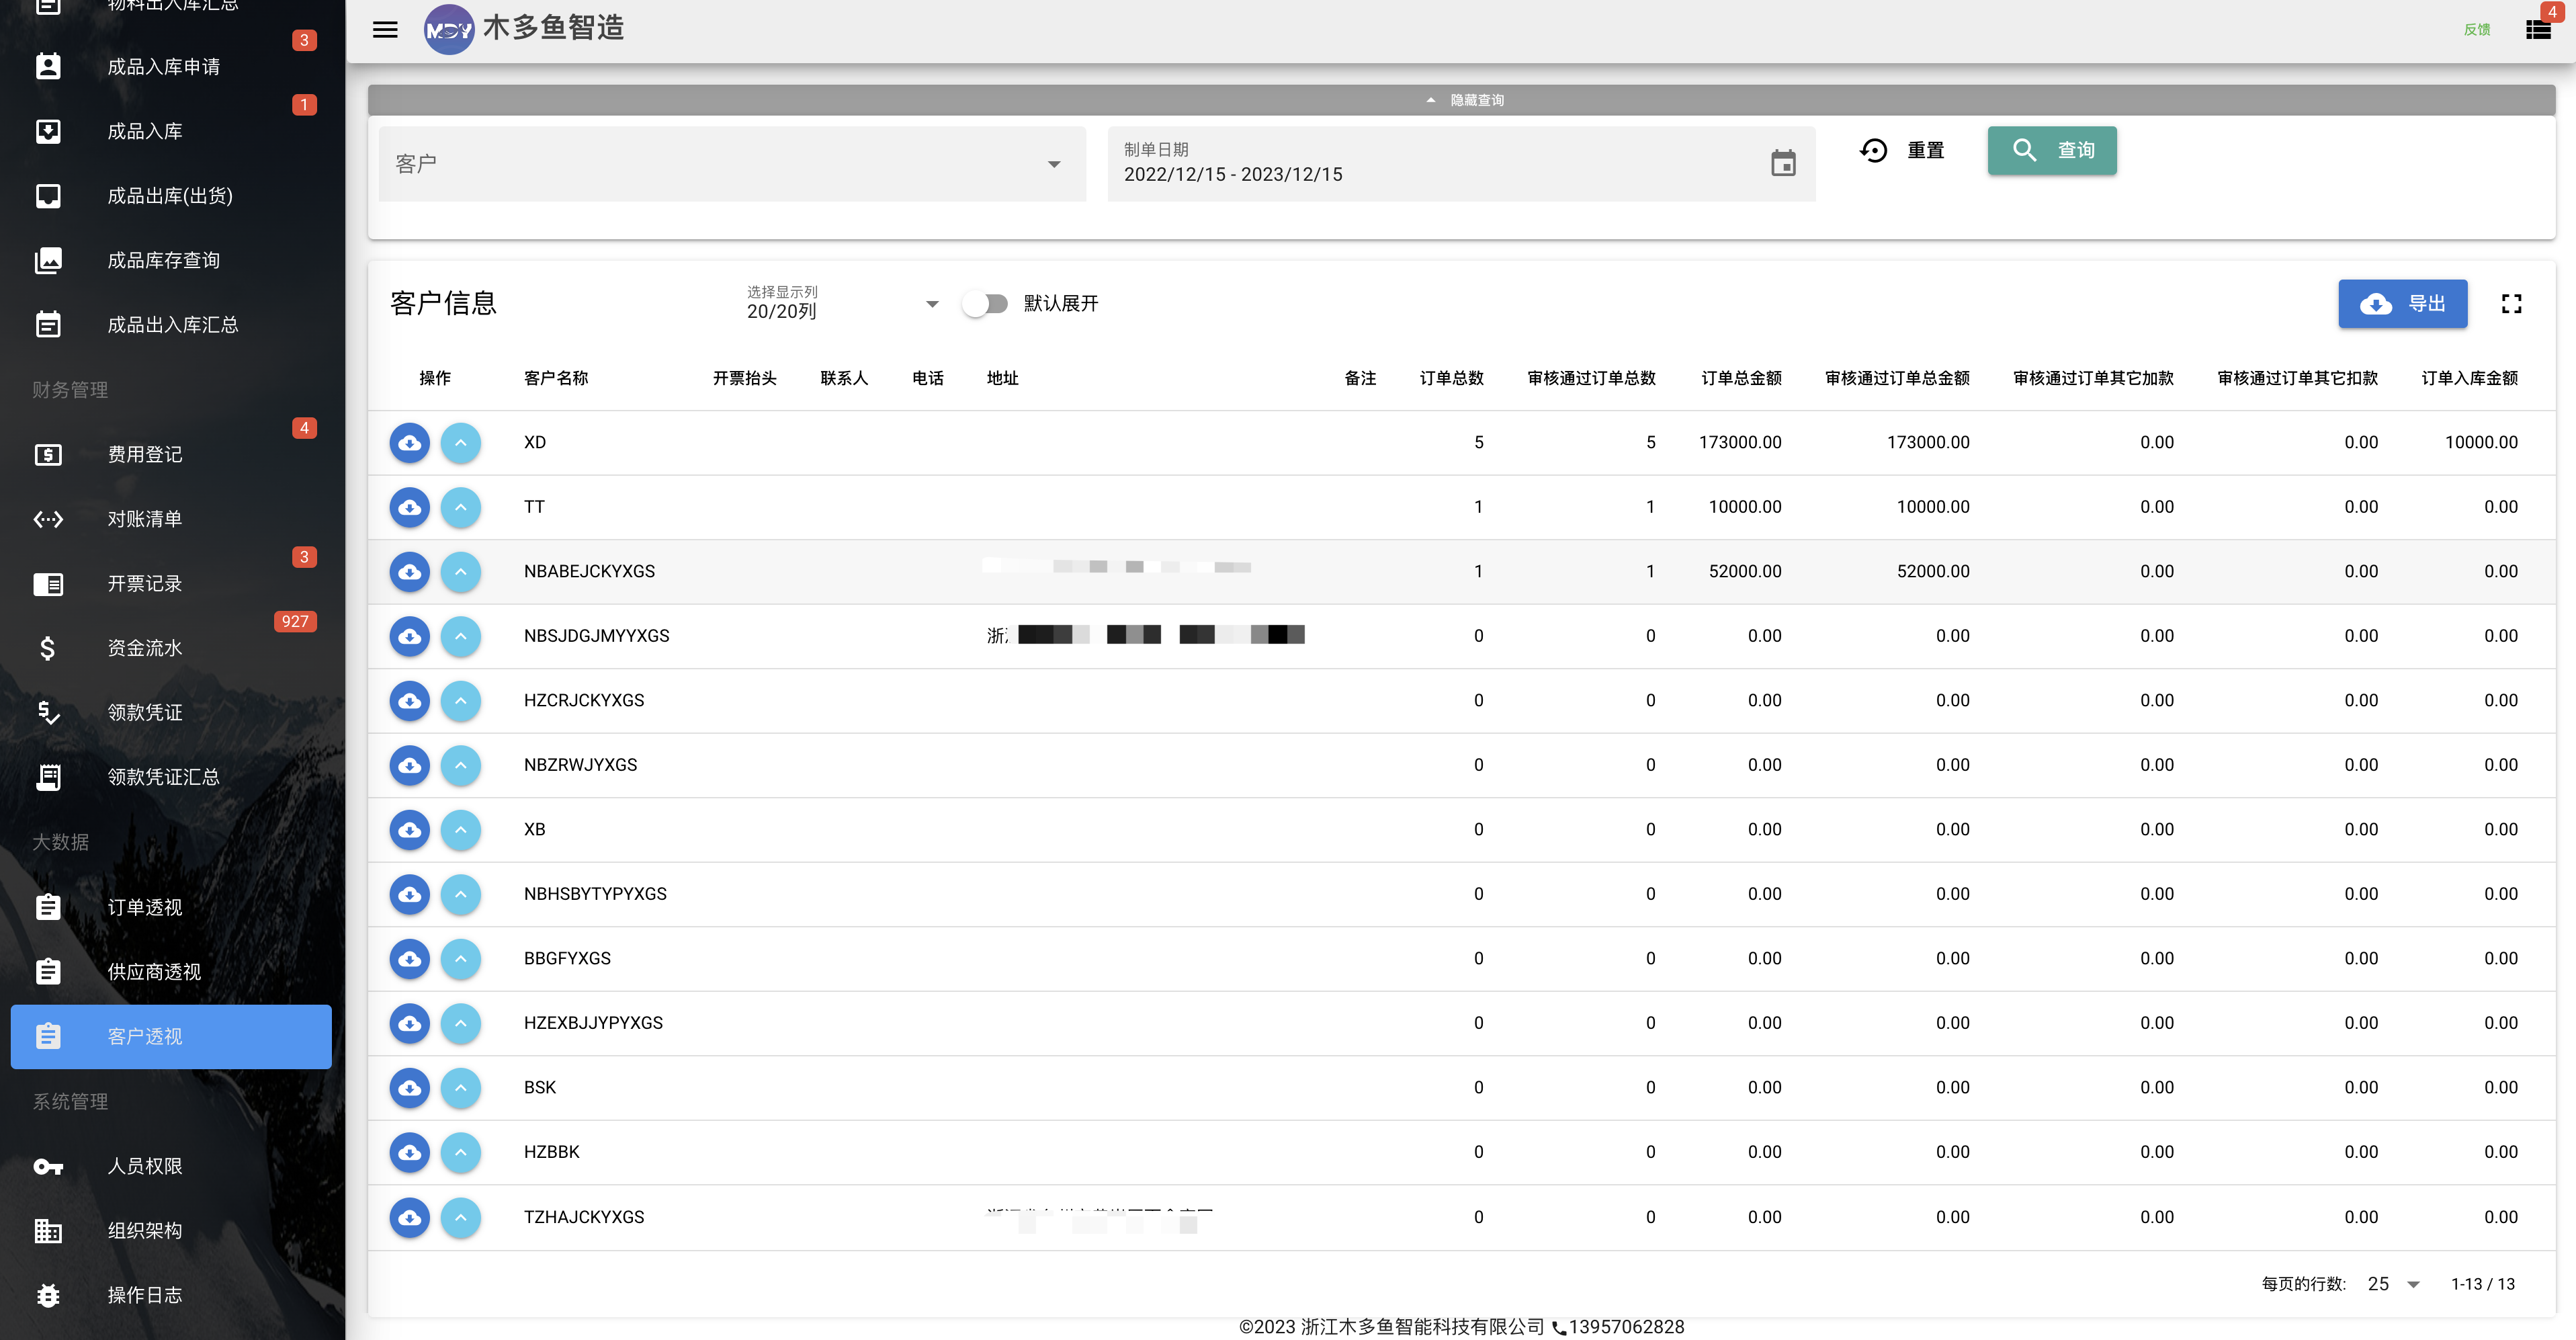The image size is (2576, 1340).
Task: Toggle the 默认展开 switch
Action: [x=985, y=303]
